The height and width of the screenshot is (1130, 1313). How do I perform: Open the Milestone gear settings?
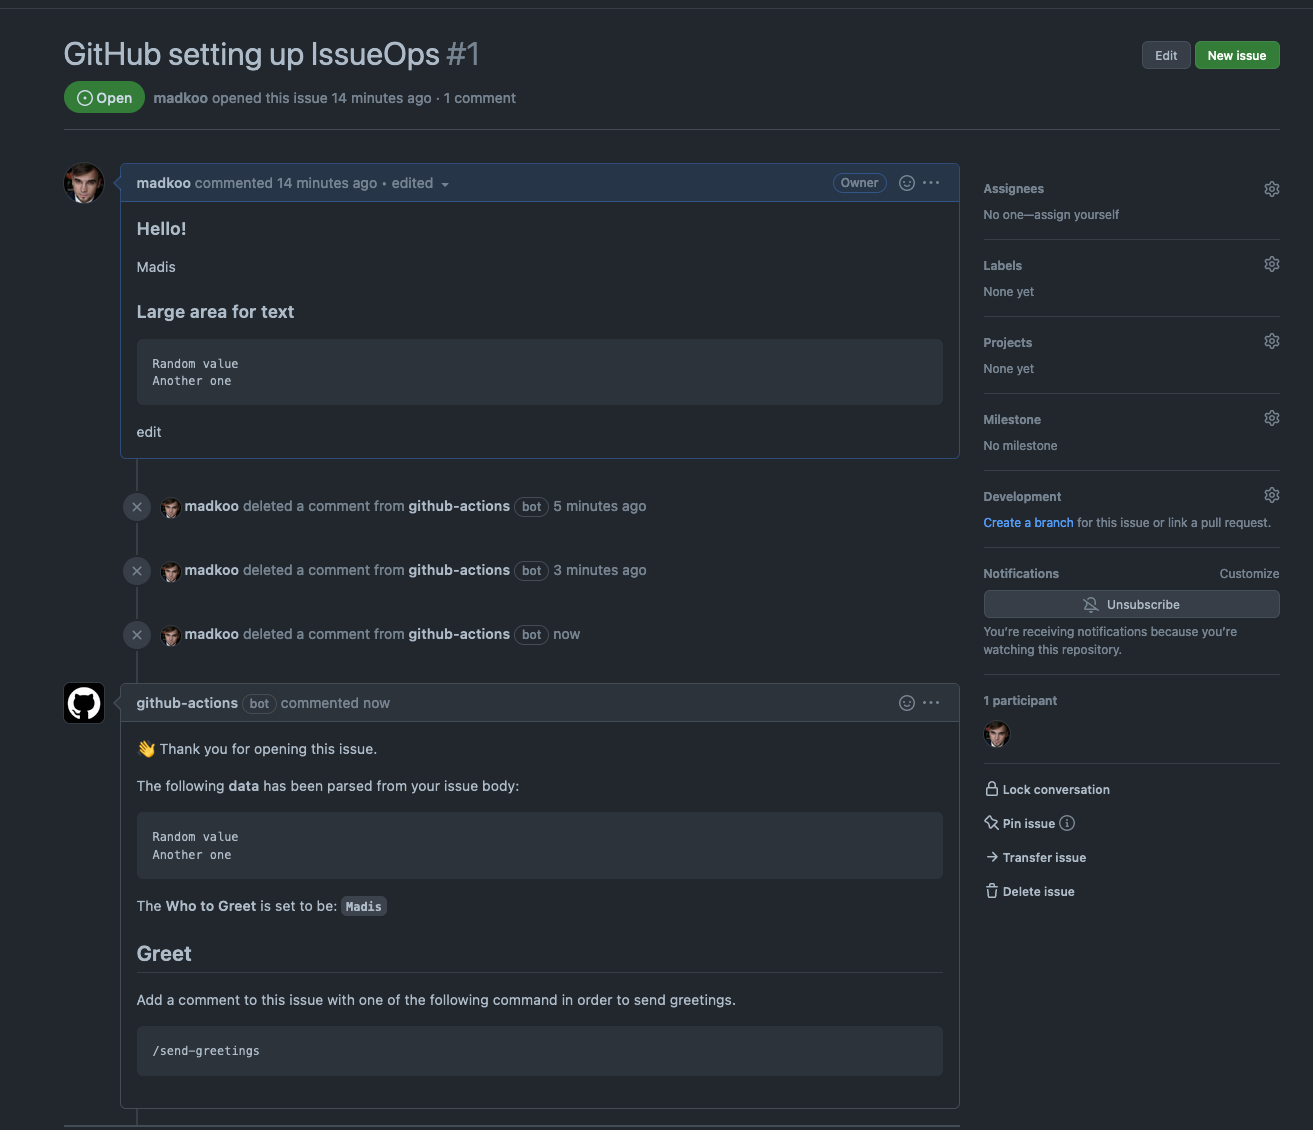coord(1271,419)
